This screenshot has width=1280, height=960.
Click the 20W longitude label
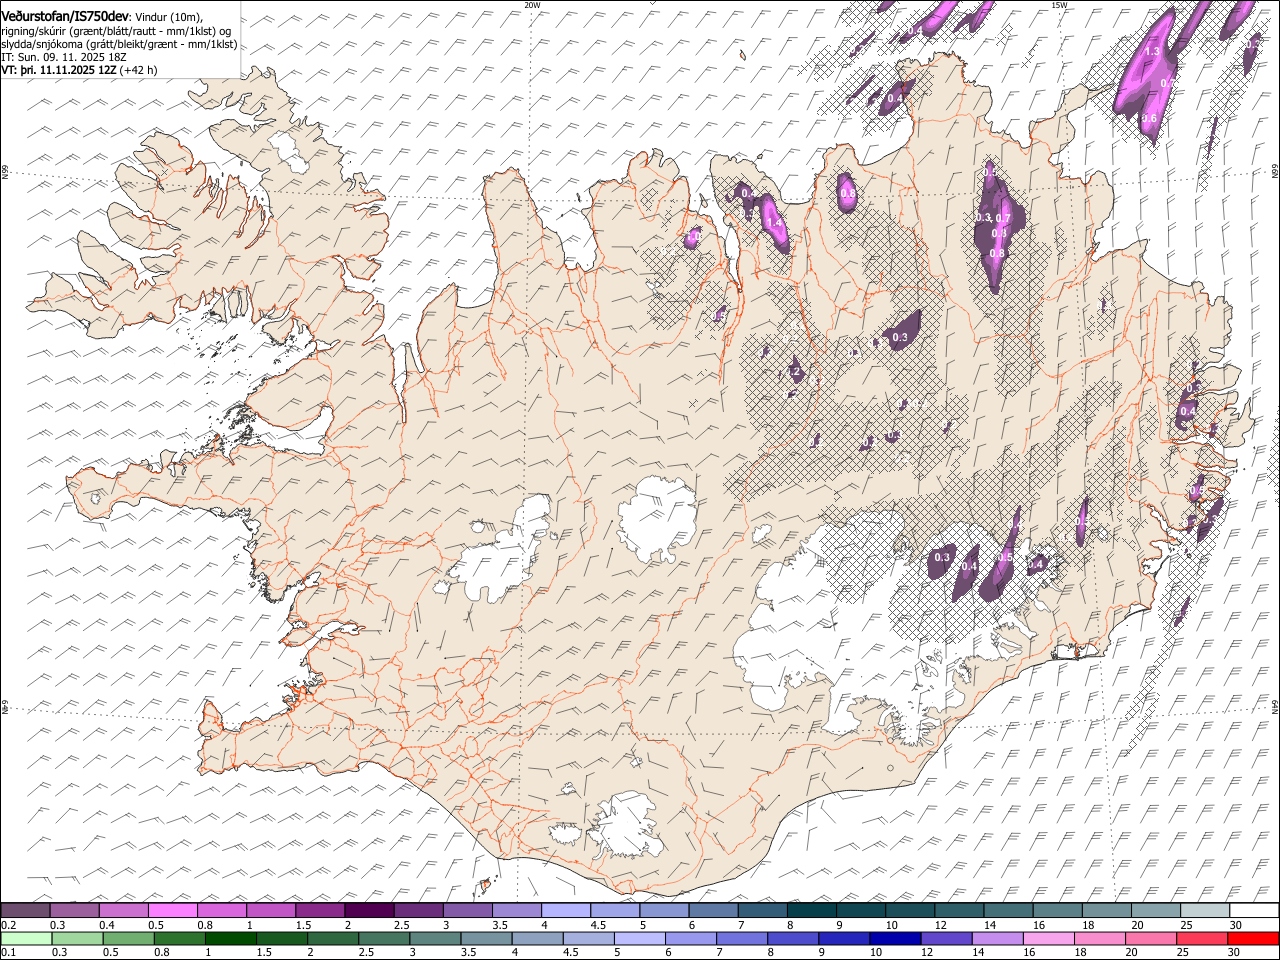click(532, 5)
